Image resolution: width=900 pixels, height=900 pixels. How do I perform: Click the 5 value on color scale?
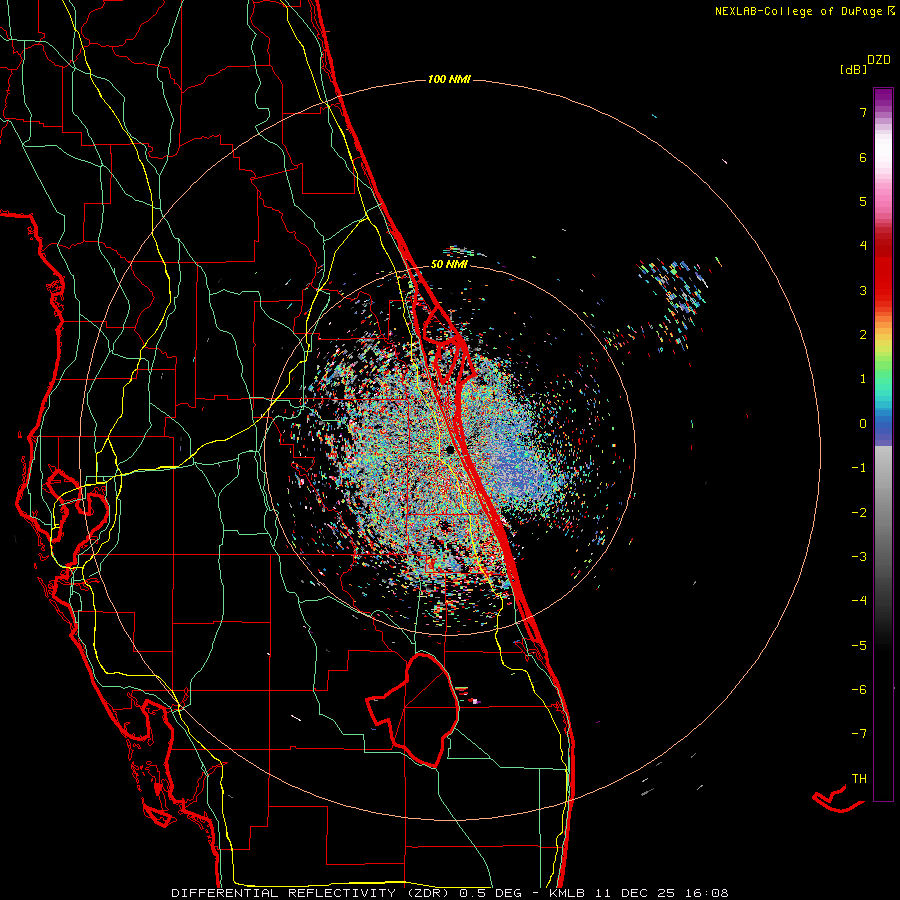[x=863, y=201]
